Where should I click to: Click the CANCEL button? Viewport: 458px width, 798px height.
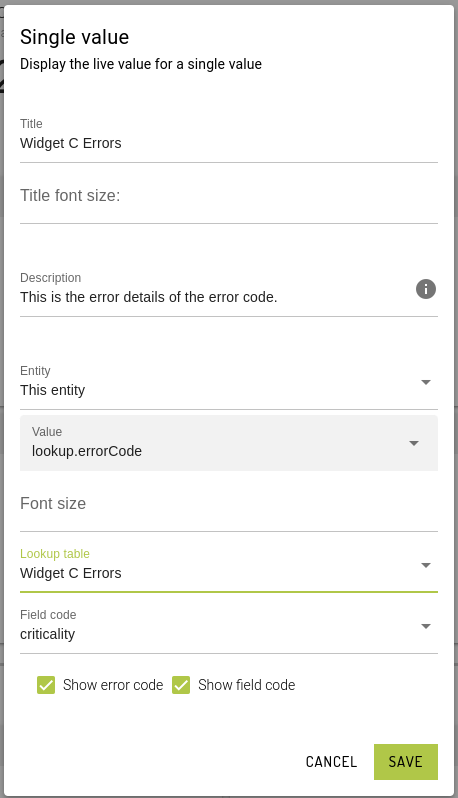[x=331, y=762]
